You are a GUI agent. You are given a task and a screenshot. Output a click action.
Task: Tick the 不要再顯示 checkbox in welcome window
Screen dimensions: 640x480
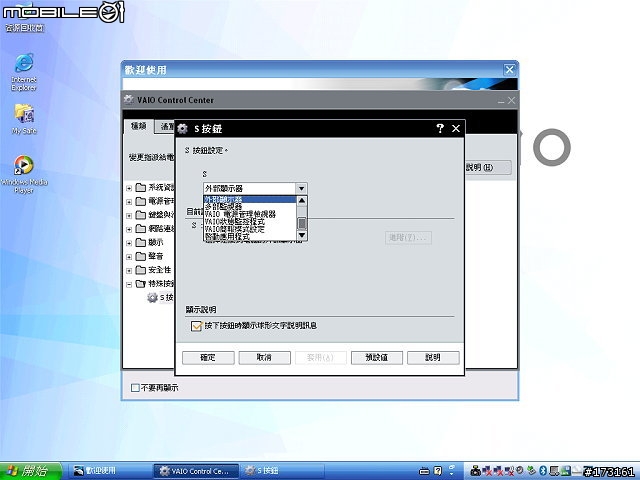click(135, 388)
